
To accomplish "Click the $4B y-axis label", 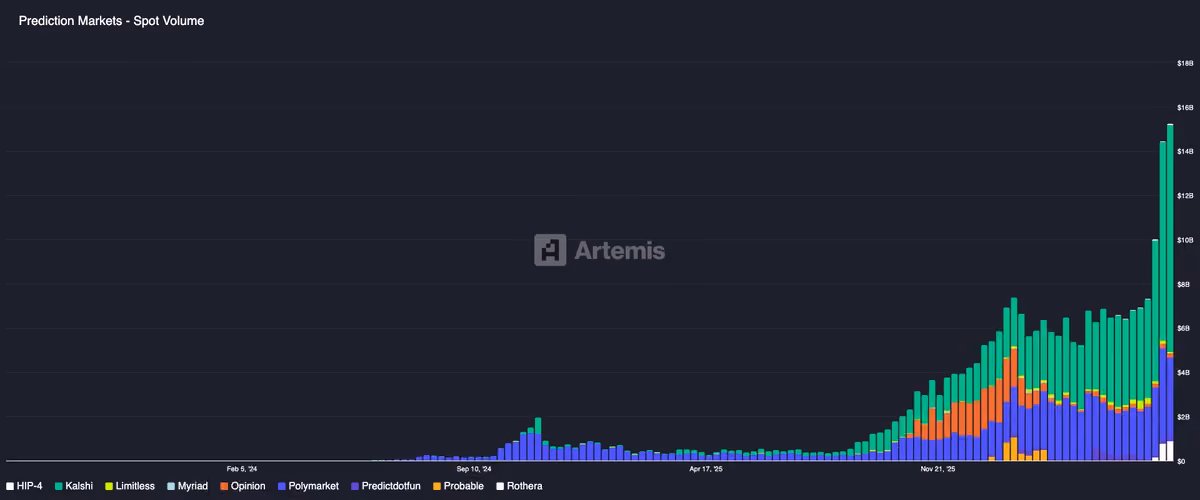I will point(1185,372).
